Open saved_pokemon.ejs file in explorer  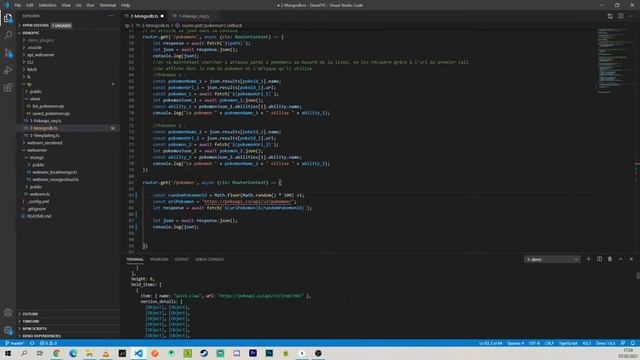(51, 113)
